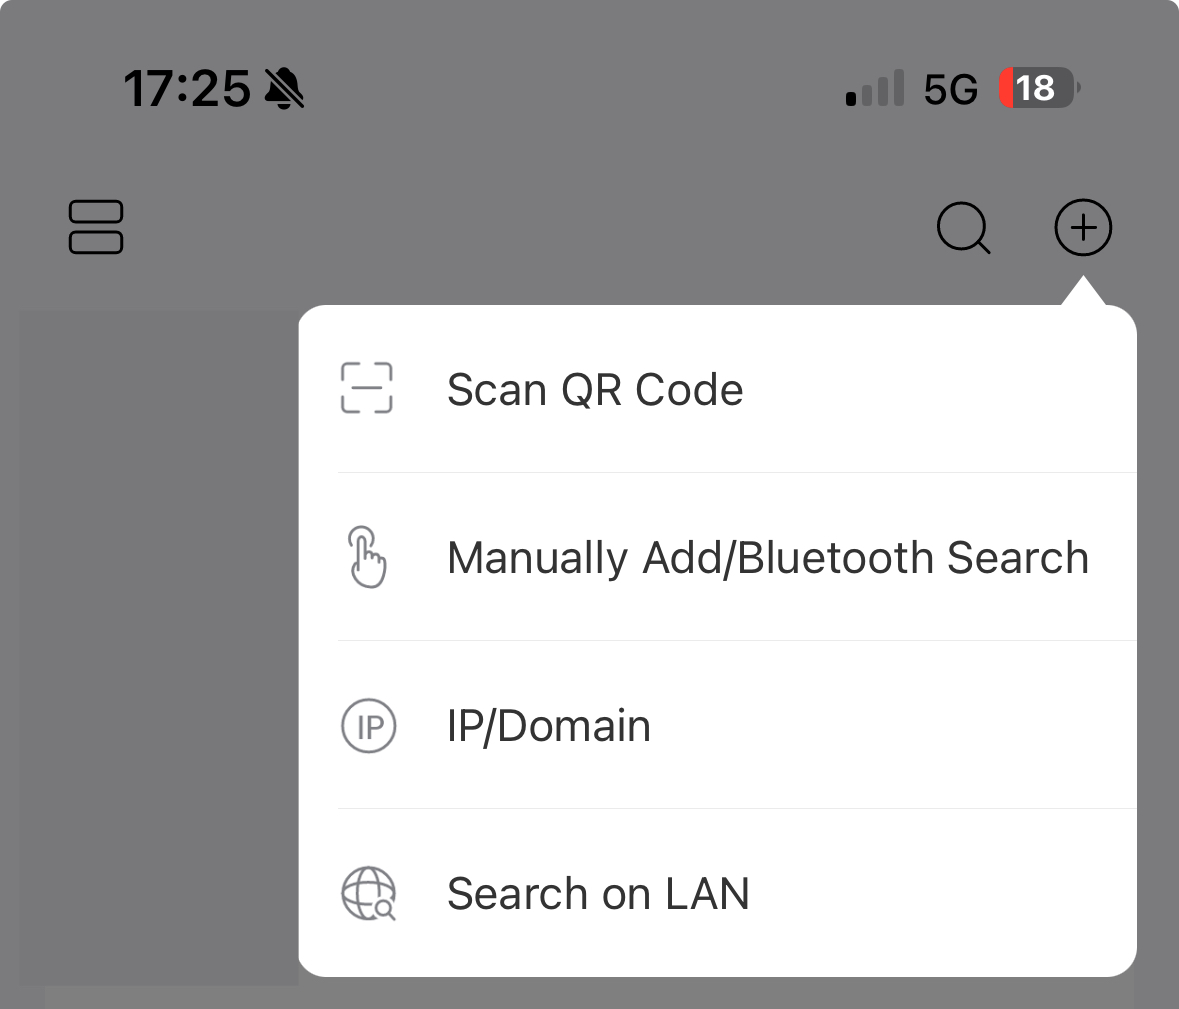
Task: Select the Search on LAN entry
Action: point(717,893)
